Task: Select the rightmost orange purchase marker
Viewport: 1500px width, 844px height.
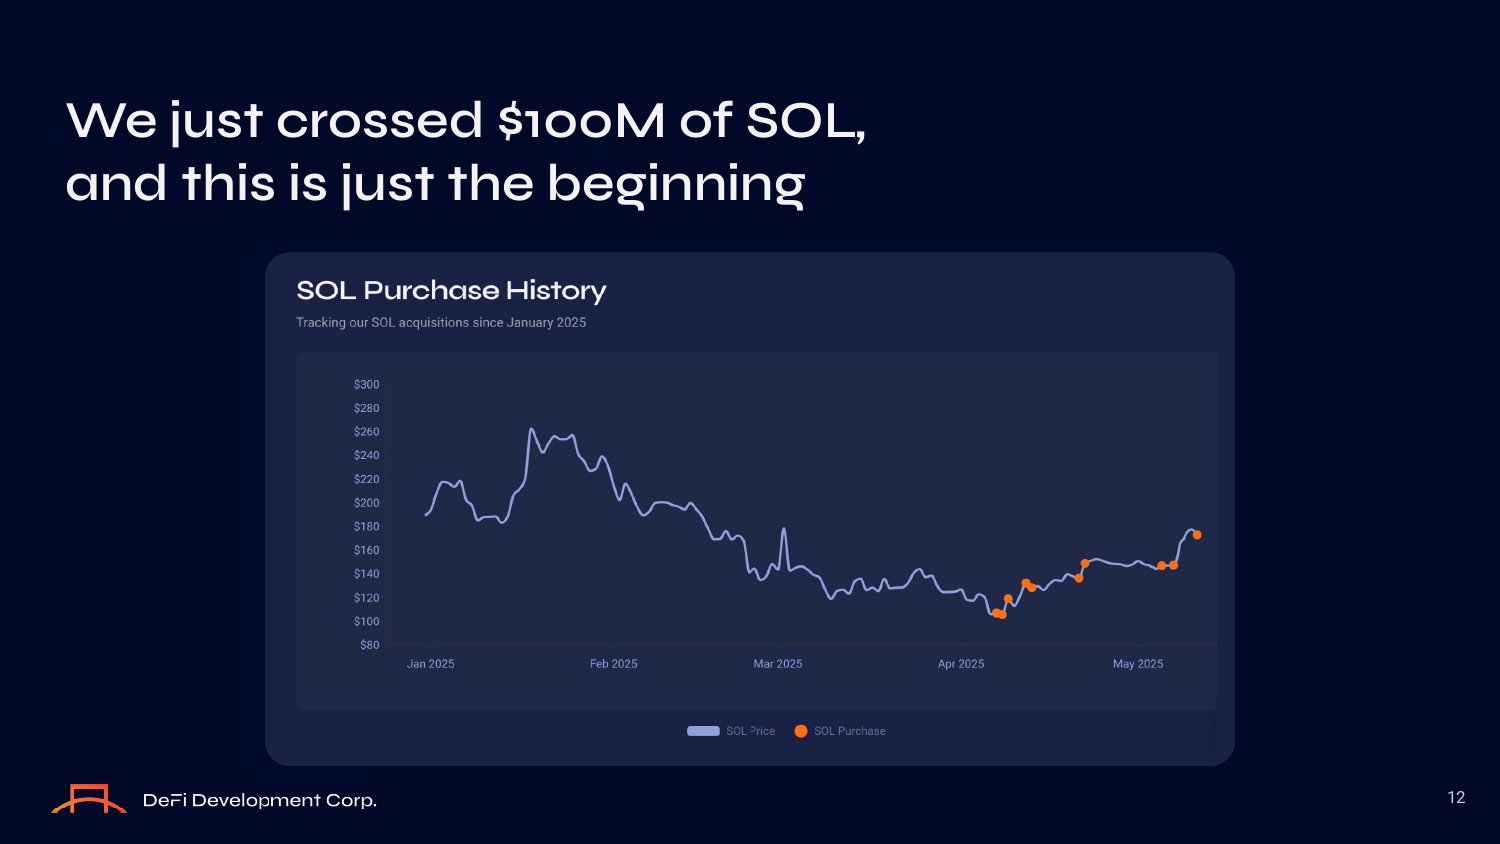Action: 1197,535
